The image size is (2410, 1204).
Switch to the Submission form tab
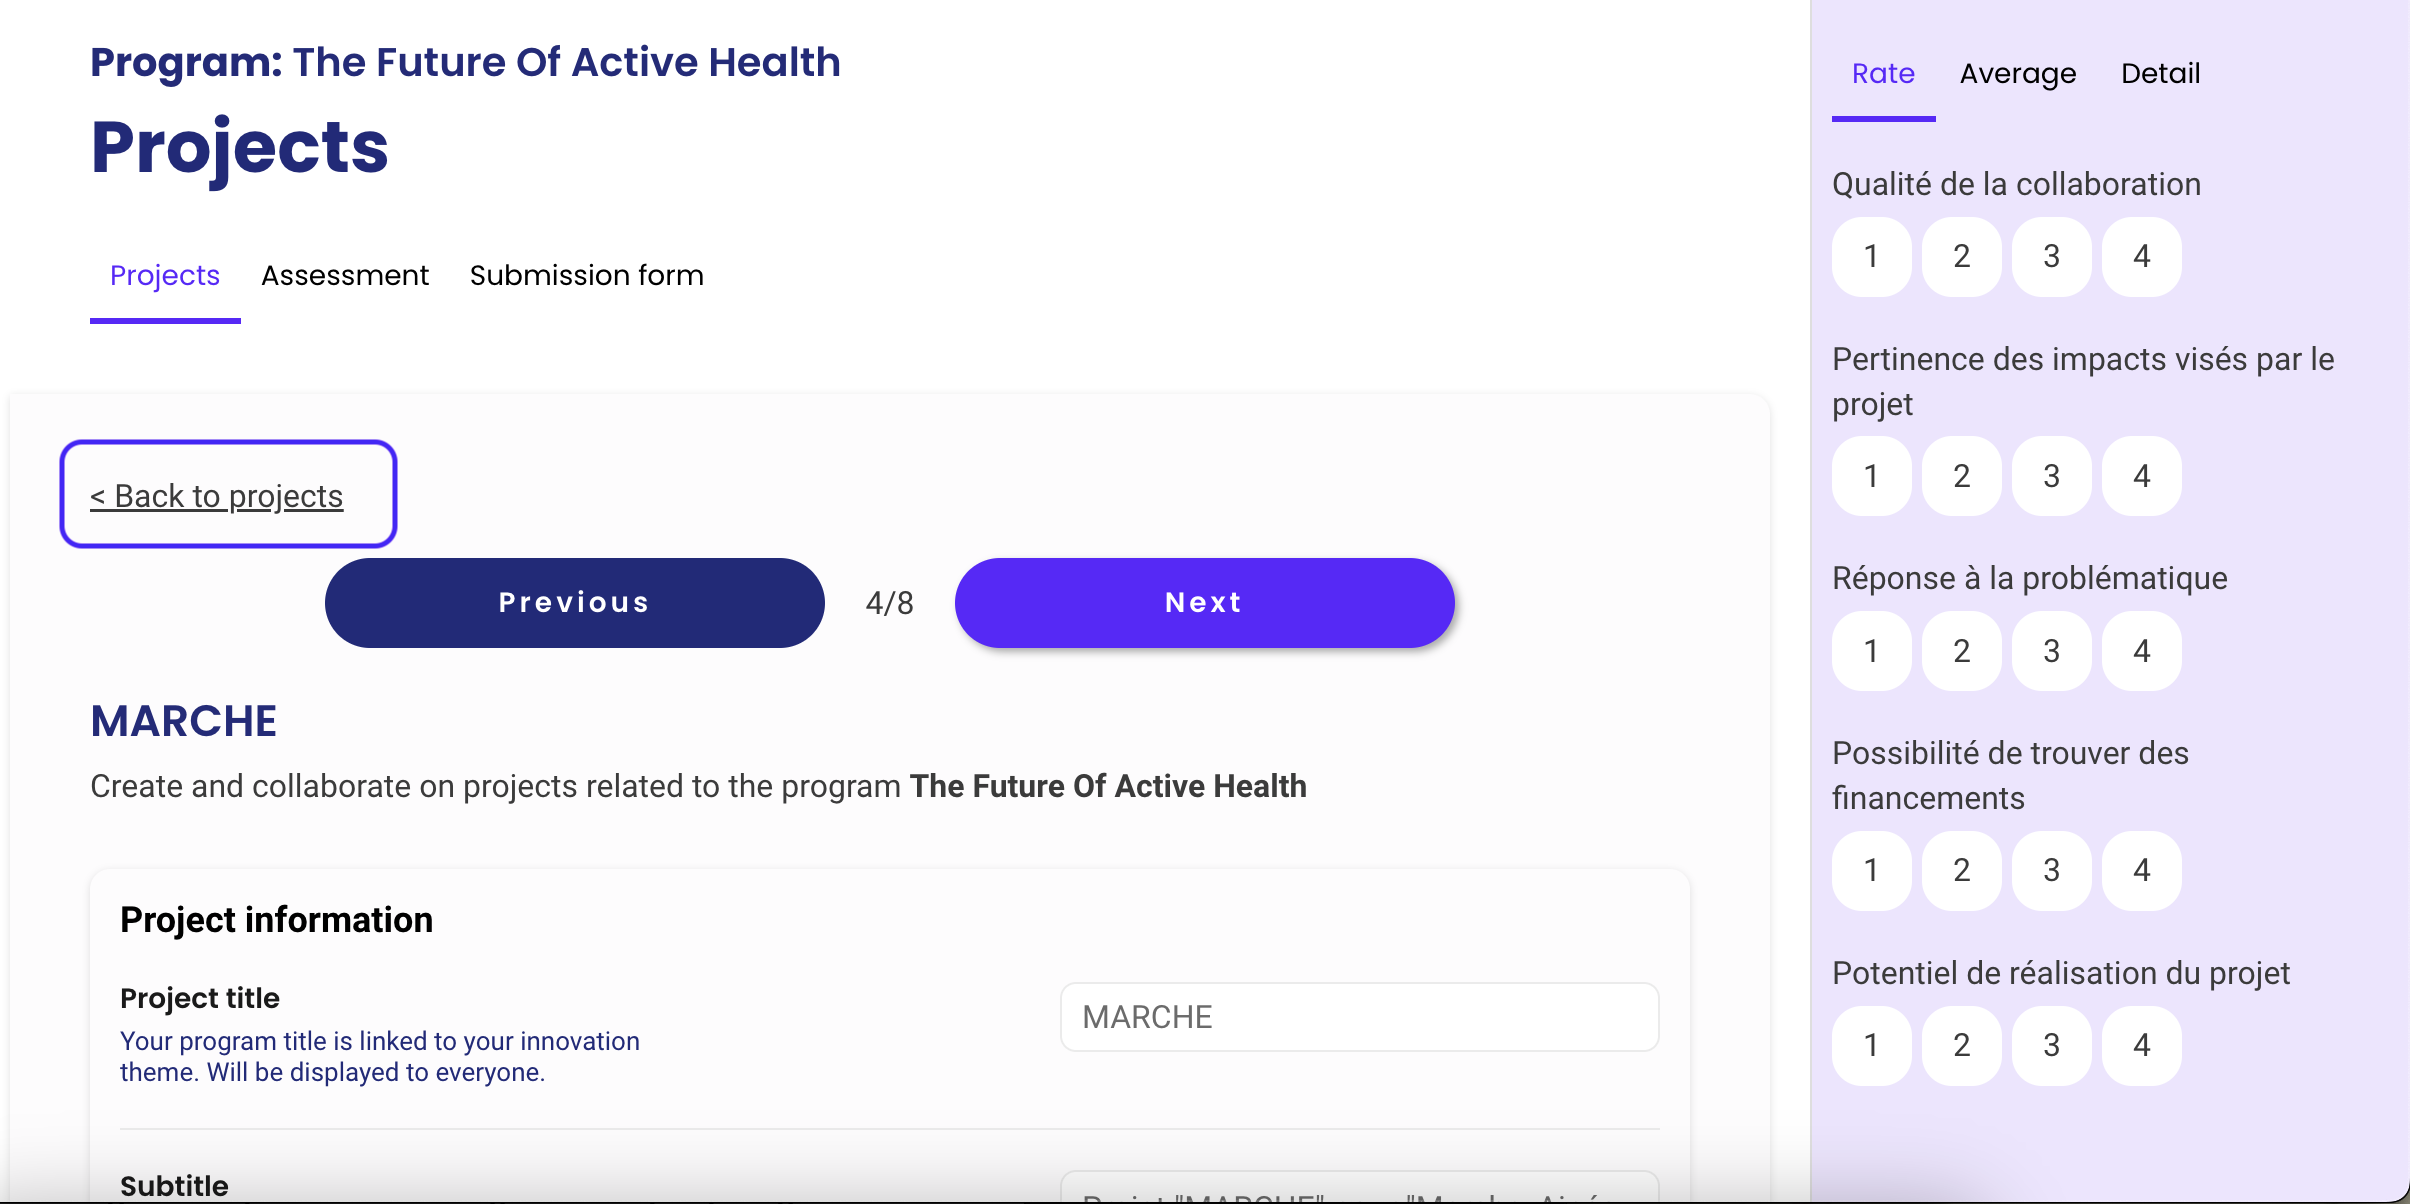587,275
